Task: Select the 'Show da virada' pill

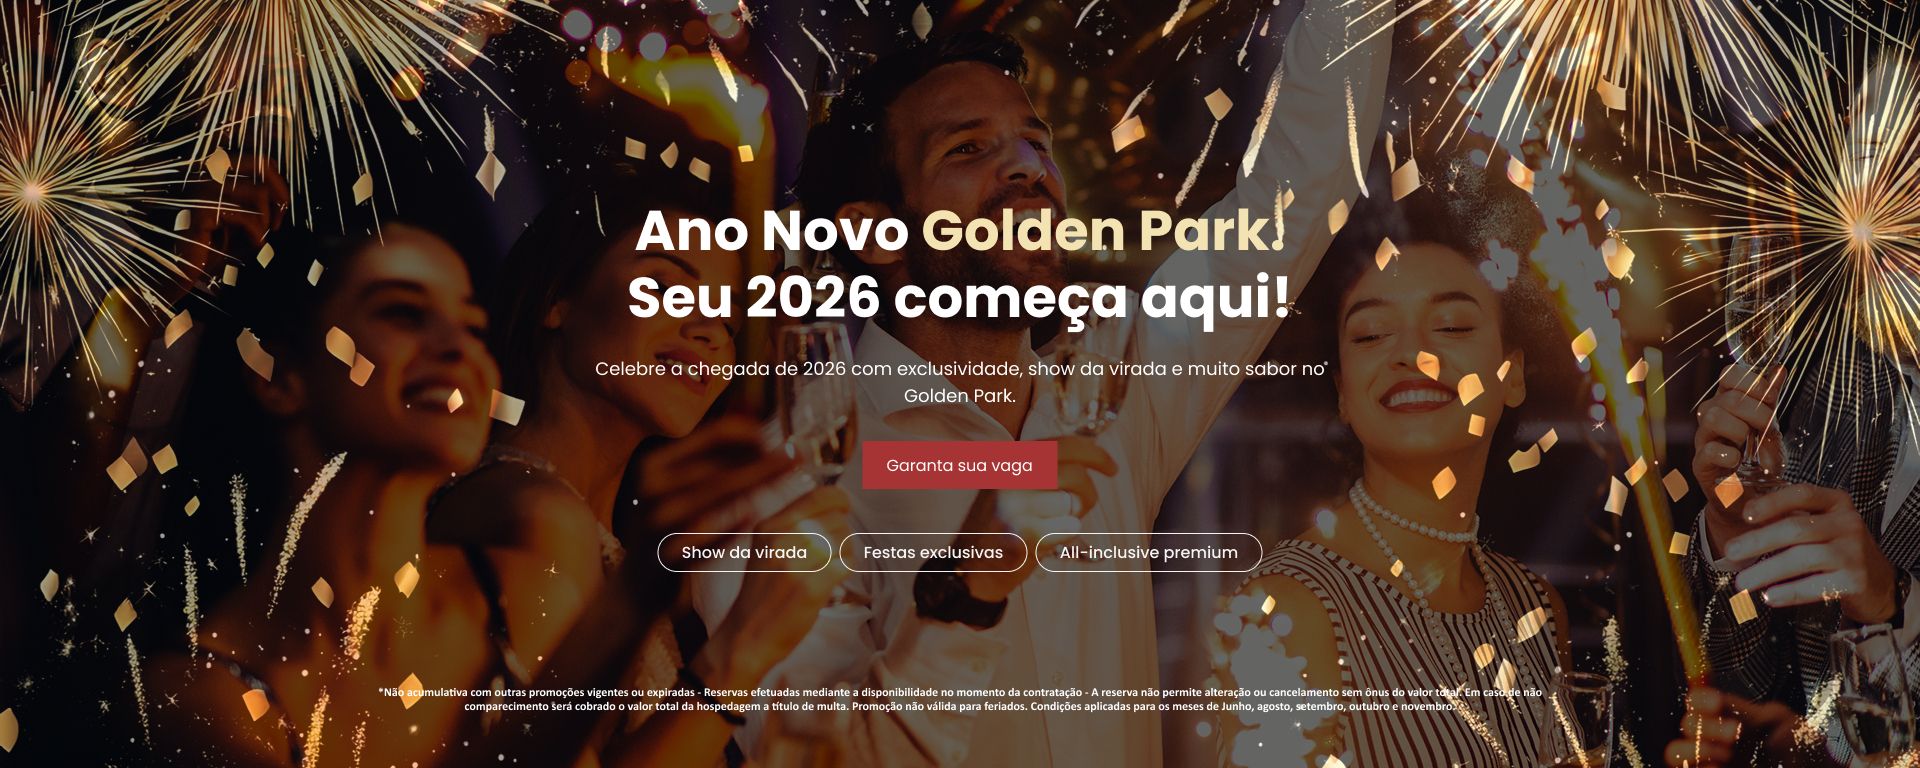Action: pyautogui.click(x=744, y=552)
